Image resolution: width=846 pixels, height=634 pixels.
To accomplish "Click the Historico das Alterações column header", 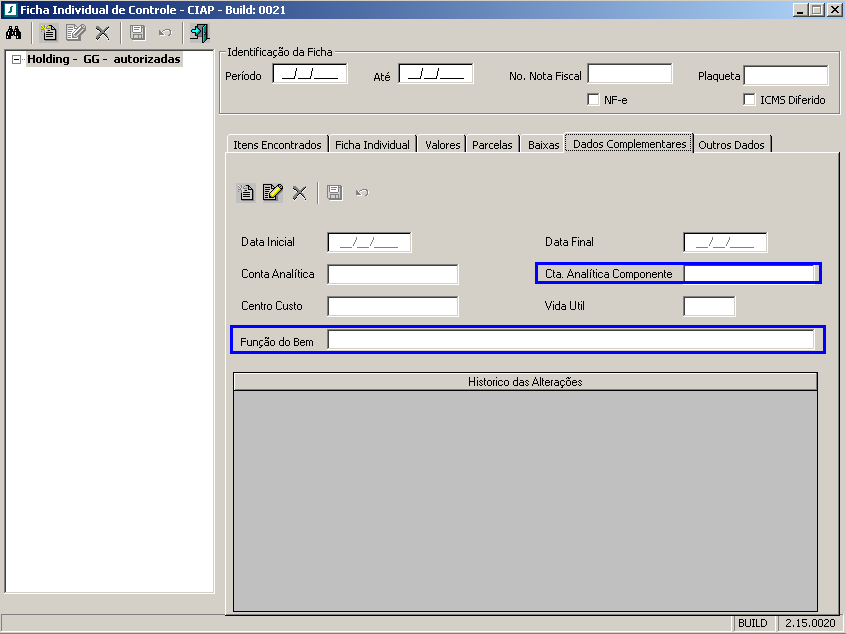I will point(525,382).
